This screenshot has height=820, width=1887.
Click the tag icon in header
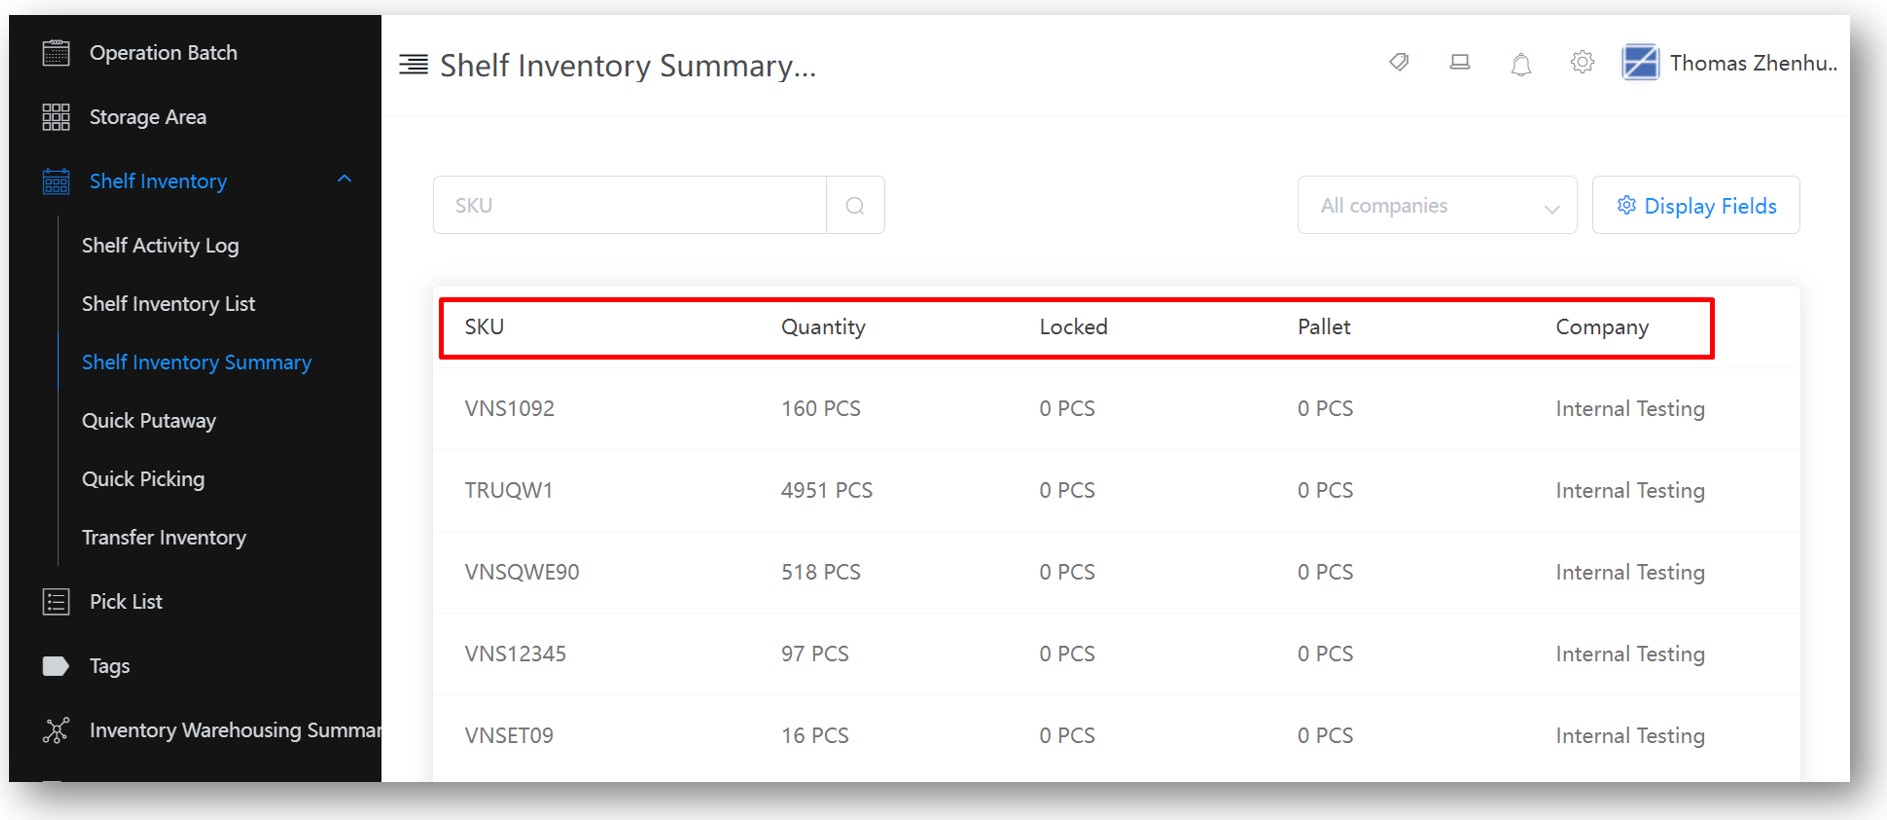(1399, 63)
